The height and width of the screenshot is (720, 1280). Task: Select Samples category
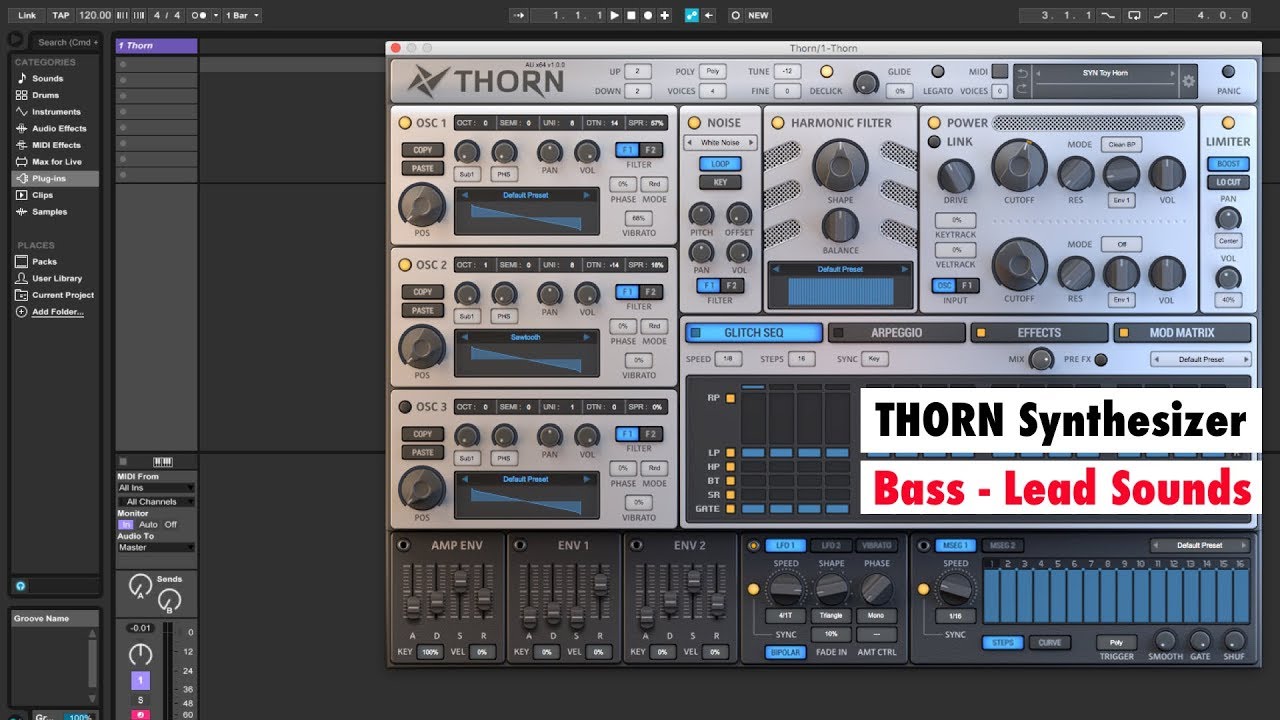pyautogui.click(x=49, y=211)
